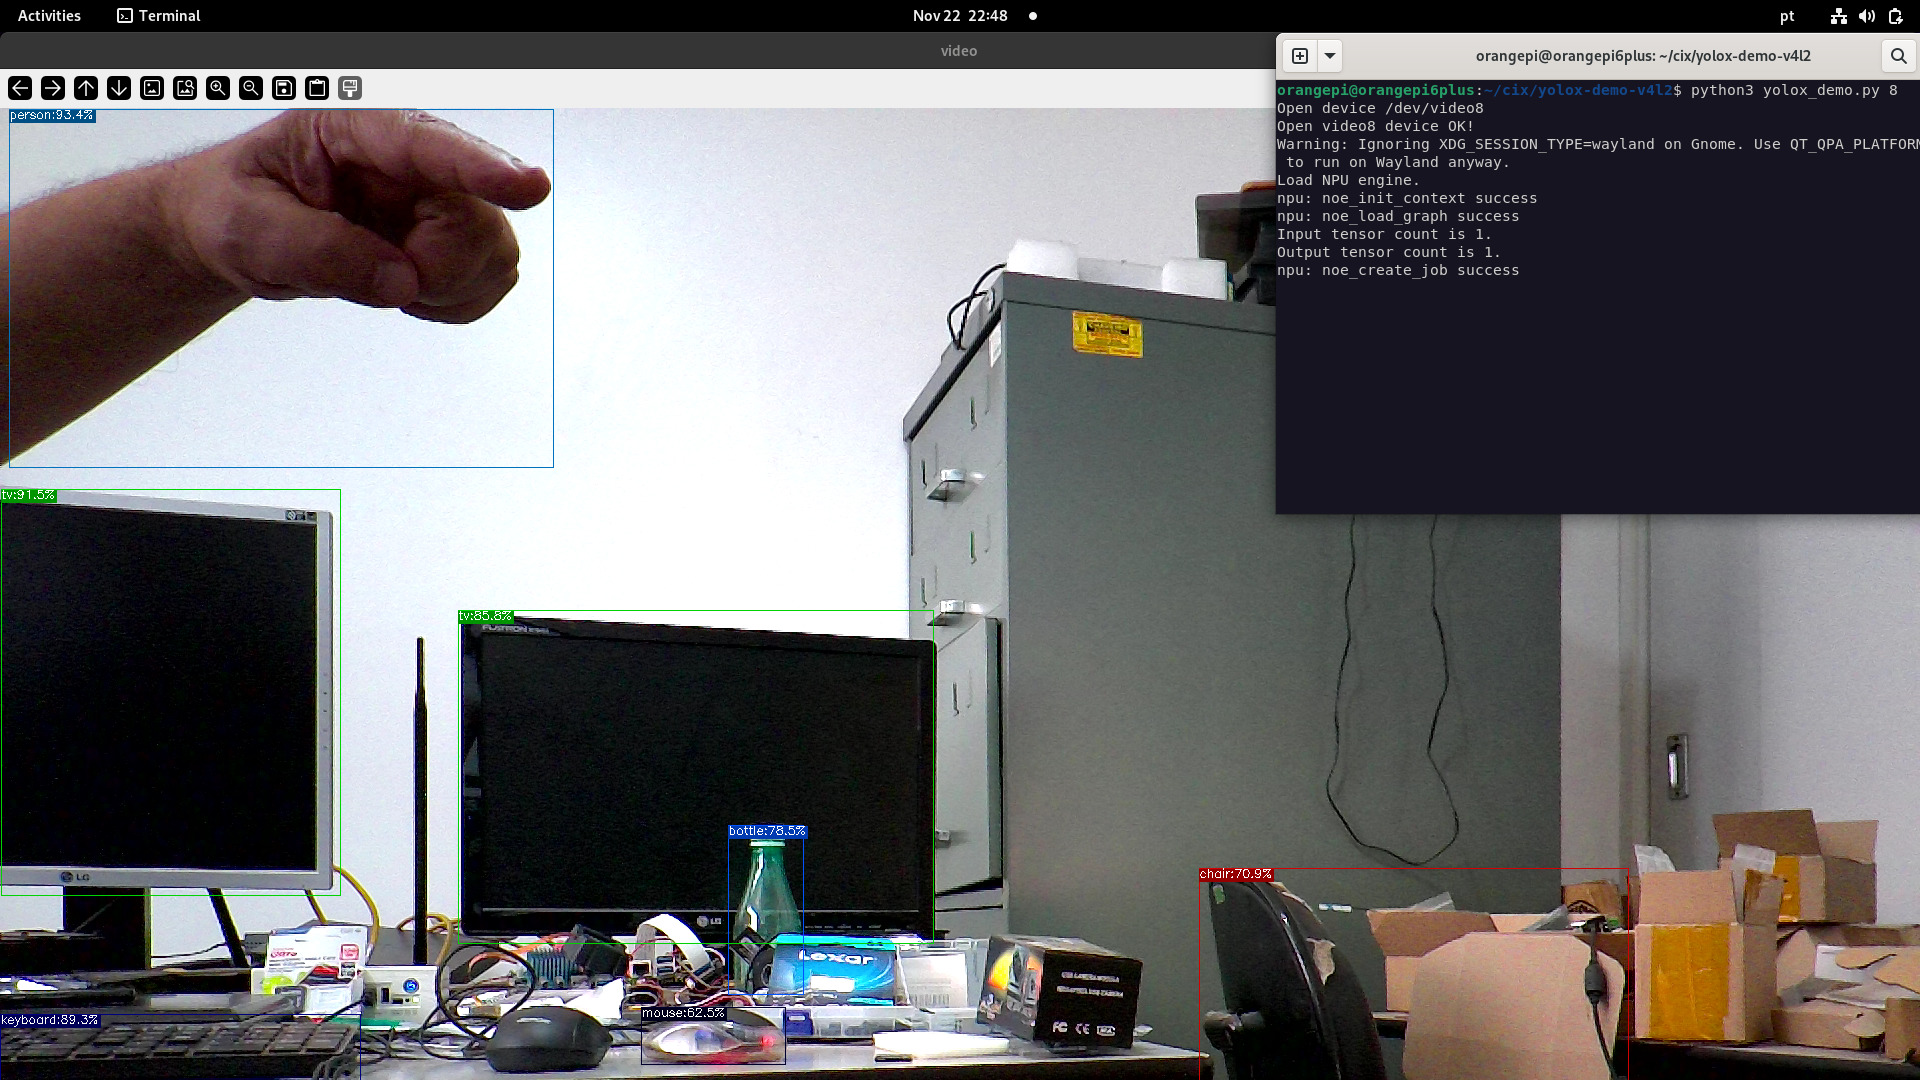Save the current image with floppy icon
This screenshot has width=1920, height=1080.
click(284, 88)
